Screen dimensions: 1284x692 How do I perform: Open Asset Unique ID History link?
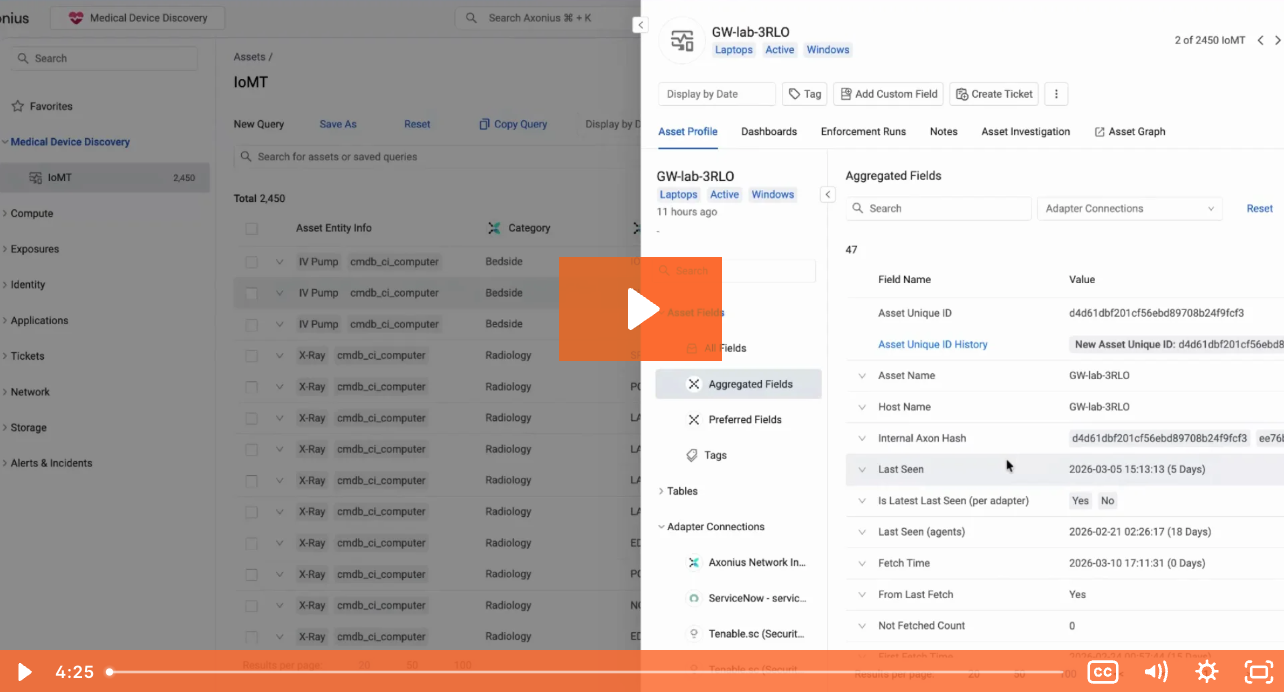click(932, 345)
